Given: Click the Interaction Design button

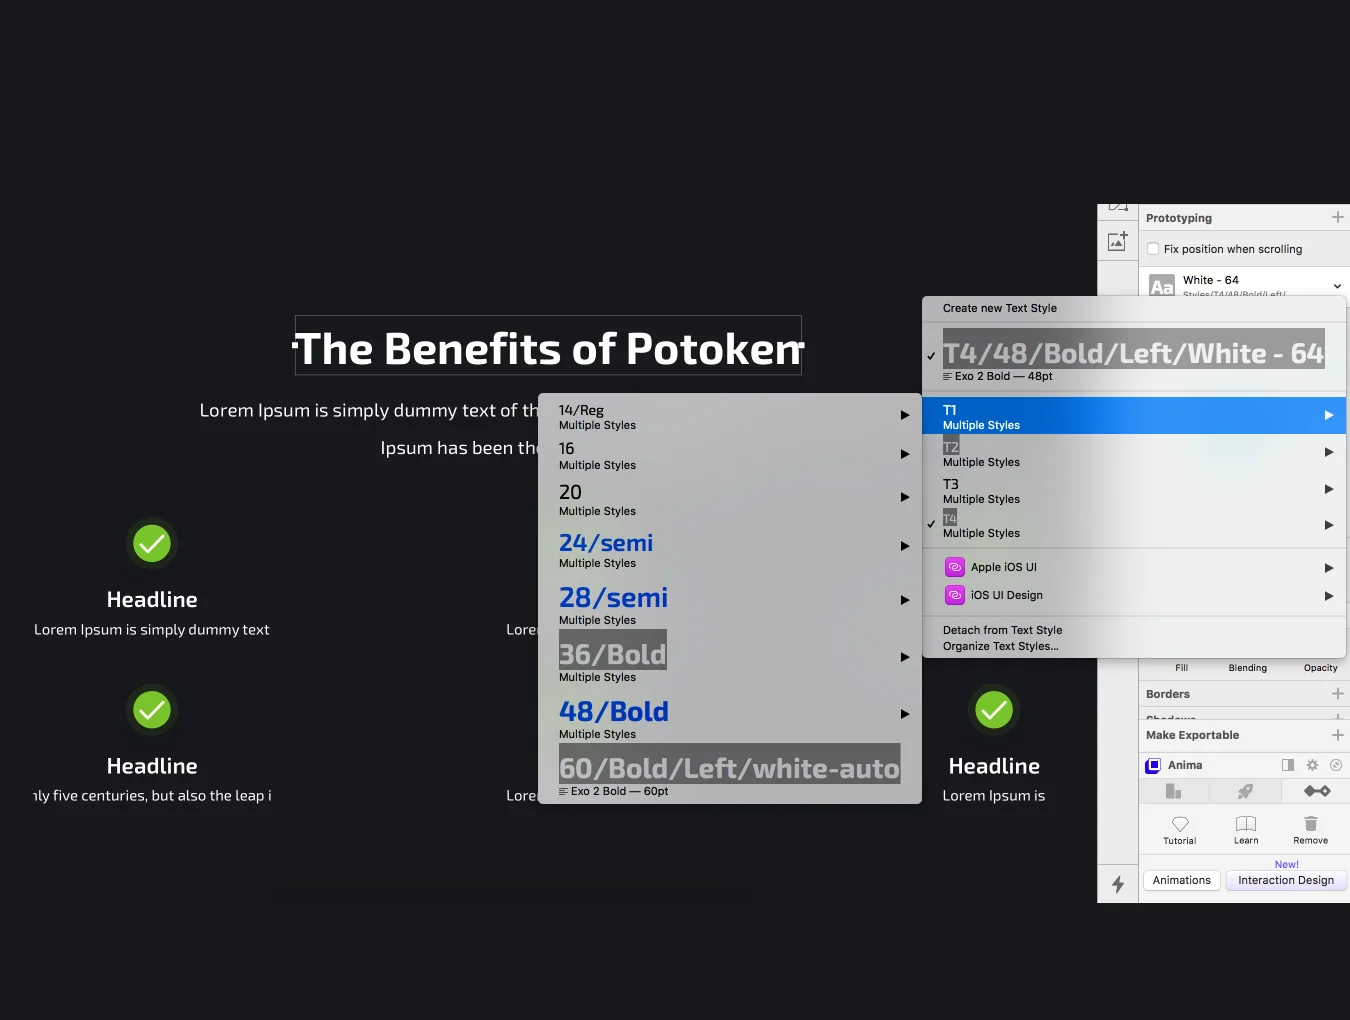Looking at the screenshot, I should click(1286, 880).
